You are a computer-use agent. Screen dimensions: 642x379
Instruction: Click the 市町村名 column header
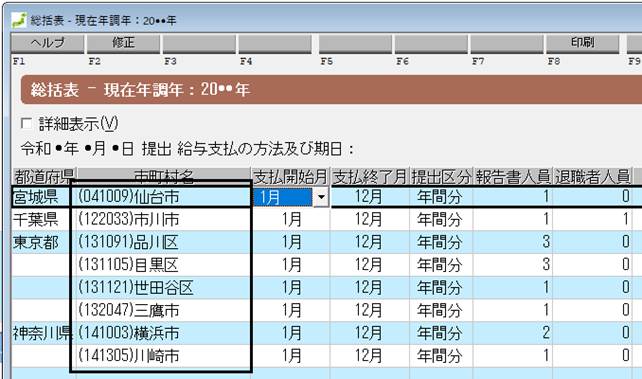[x=164, y=177]
